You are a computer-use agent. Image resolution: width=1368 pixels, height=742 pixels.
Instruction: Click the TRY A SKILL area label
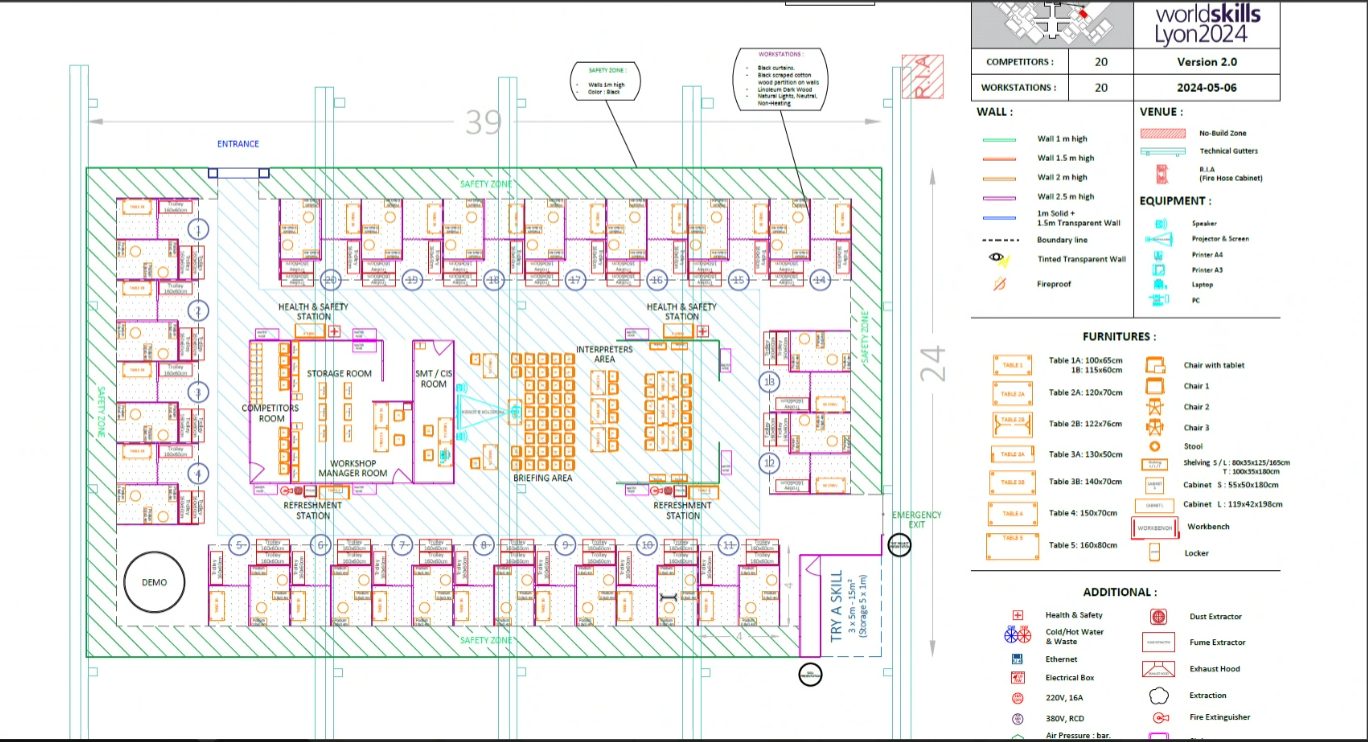coord(836,603)
